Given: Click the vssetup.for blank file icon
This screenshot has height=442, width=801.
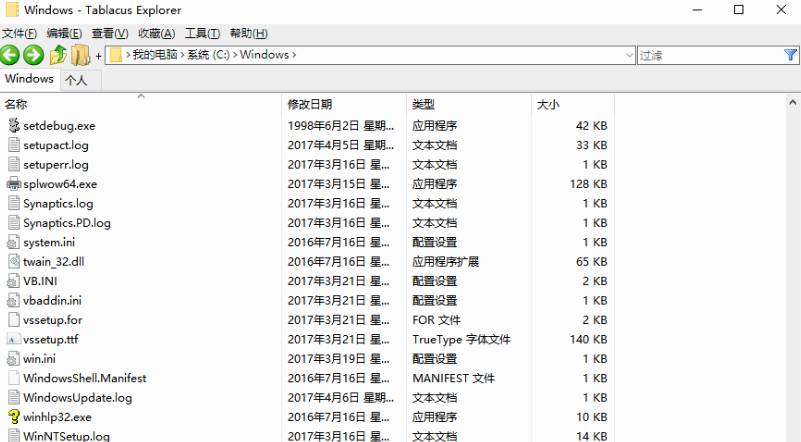Looking at the screenshot, I should [x=14, y=319].
